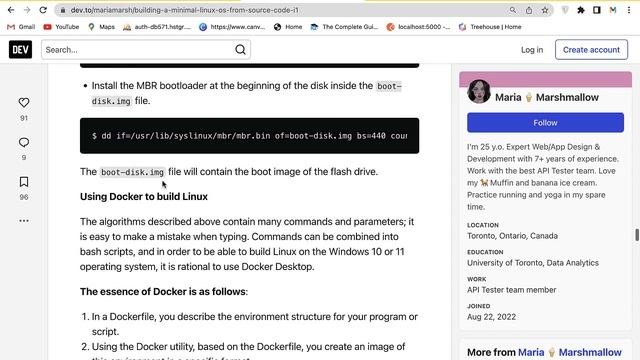Open More from Maria Marshmallow link
The width and height of the screenshot is (640, 360).
coord(570,352)
